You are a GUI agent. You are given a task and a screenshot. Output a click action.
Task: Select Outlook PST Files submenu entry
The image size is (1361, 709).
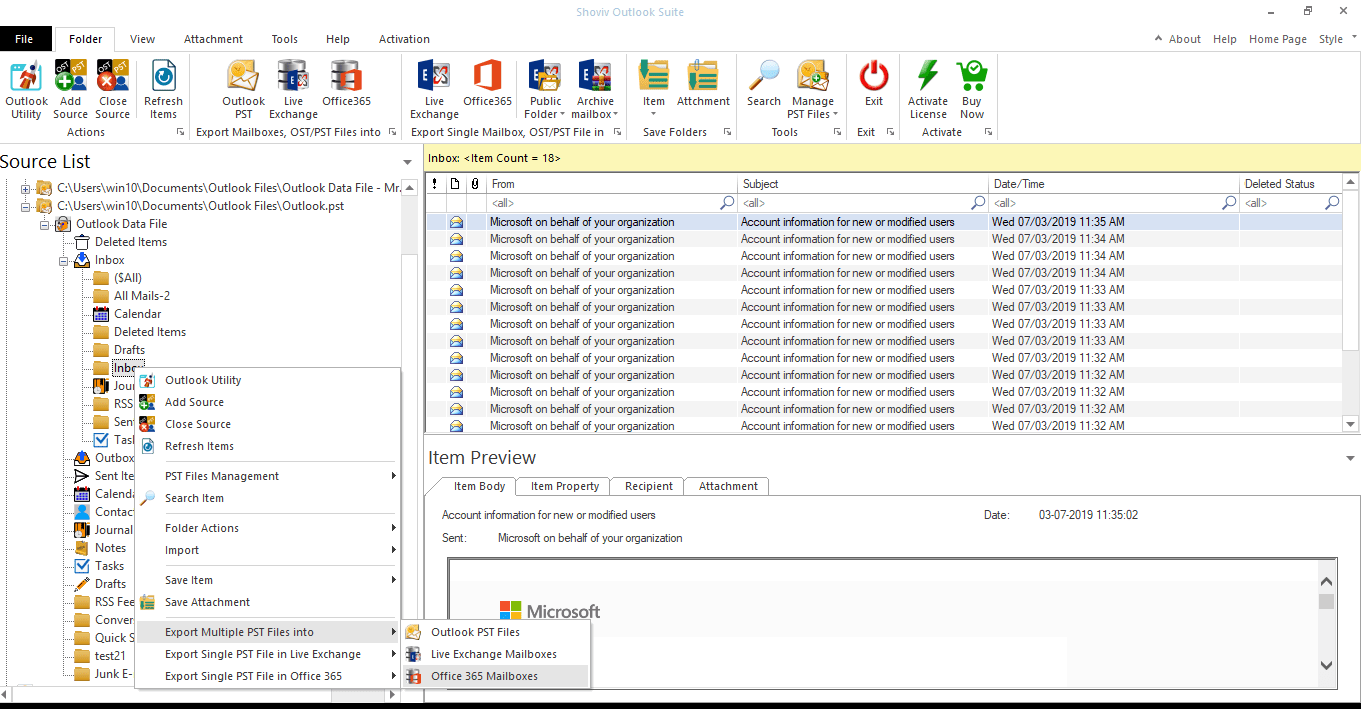(x=496, y=632)
